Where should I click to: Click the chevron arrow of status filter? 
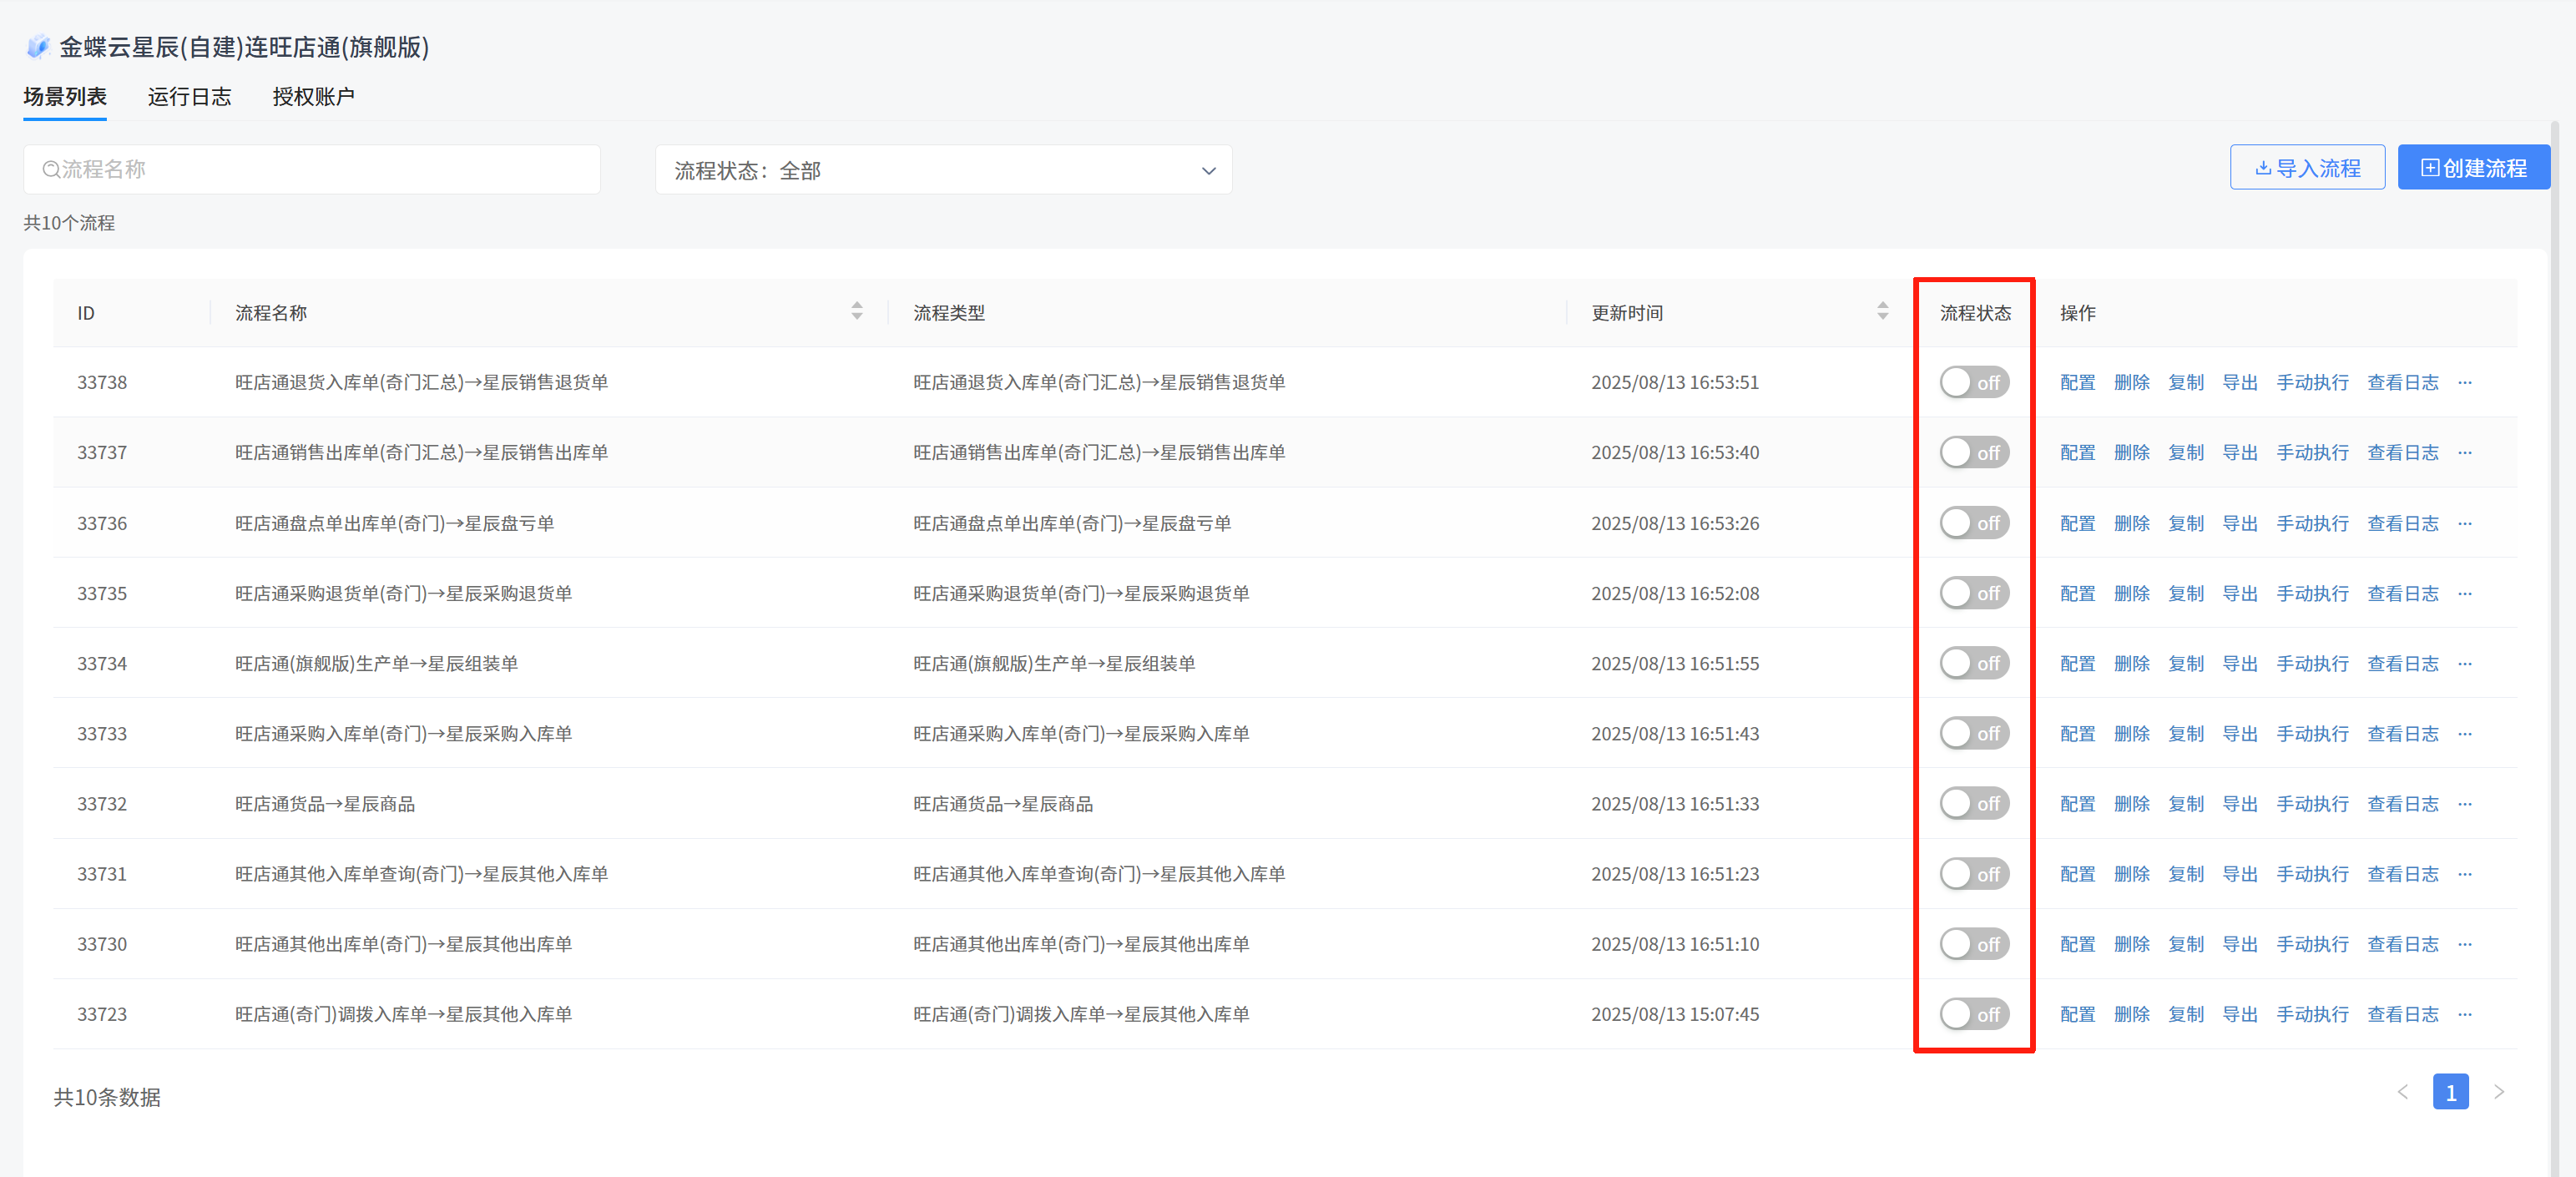pos(1208,171)
